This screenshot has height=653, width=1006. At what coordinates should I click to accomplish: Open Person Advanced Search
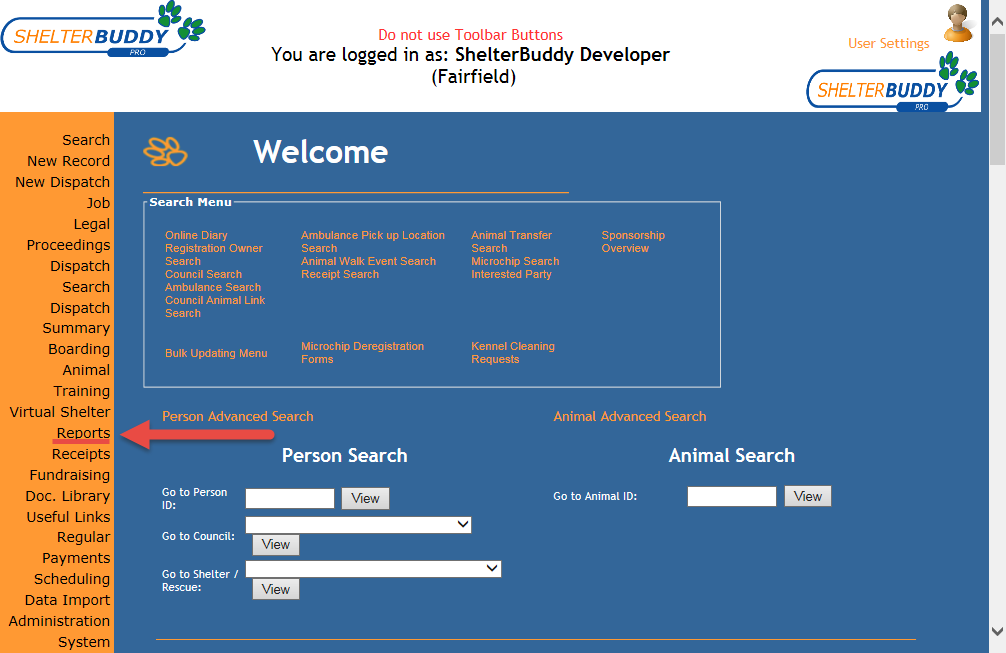238,416
